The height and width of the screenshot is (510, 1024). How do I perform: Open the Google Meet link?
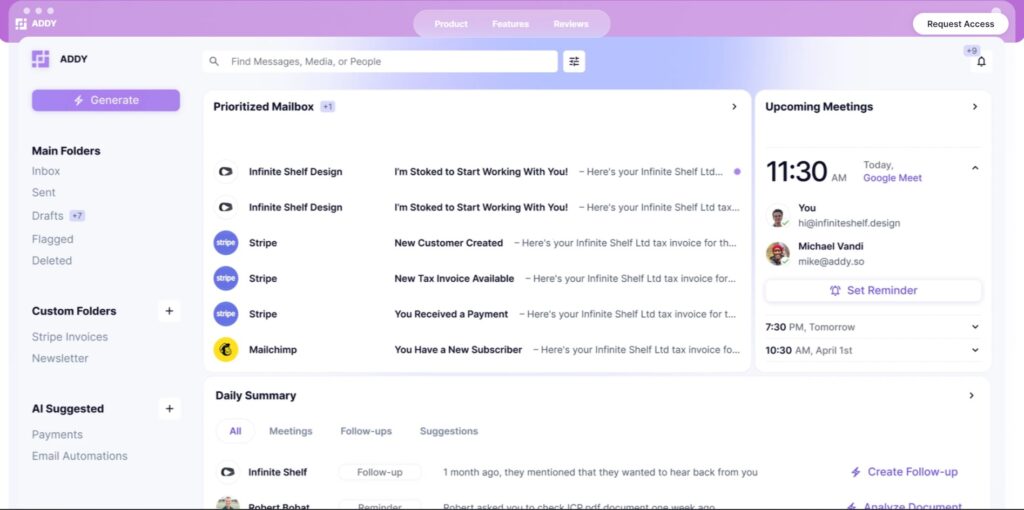(892, 178)
